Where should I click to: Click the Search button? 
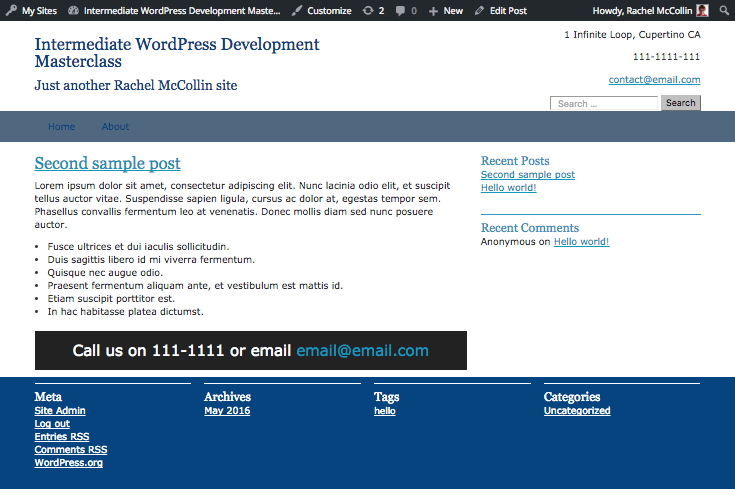coord(681,103)
